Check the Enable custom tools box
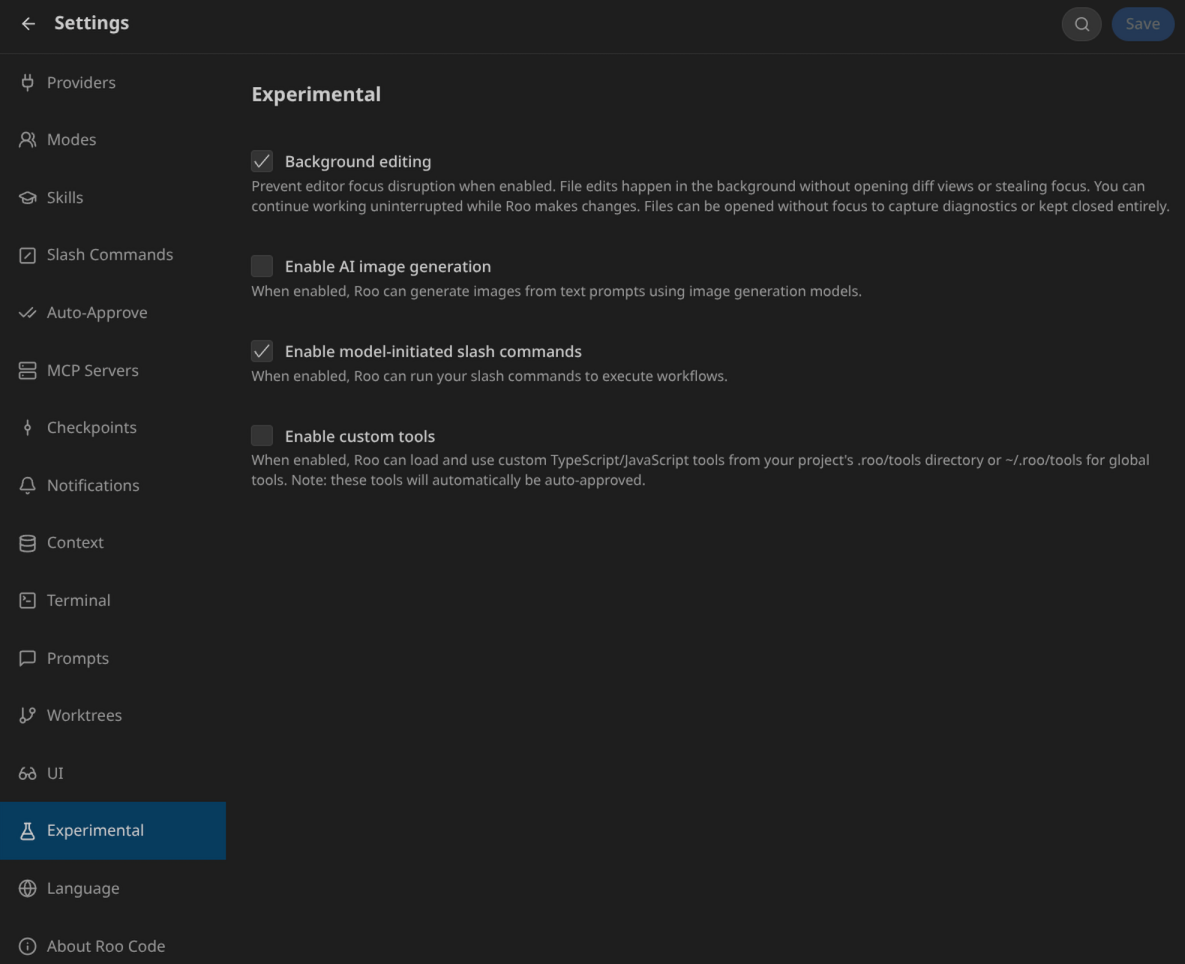The image size is (1185, 964). [262, 437]
